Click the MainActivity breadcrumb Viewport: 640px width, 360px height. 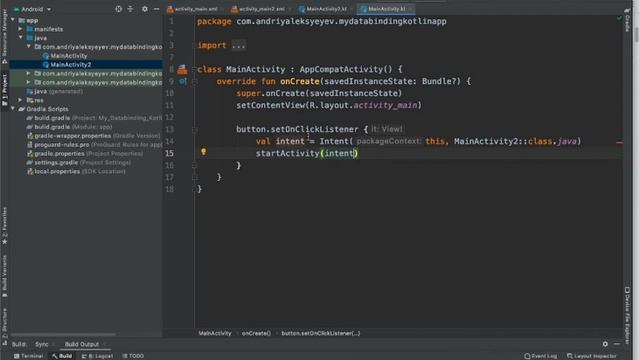215,333
